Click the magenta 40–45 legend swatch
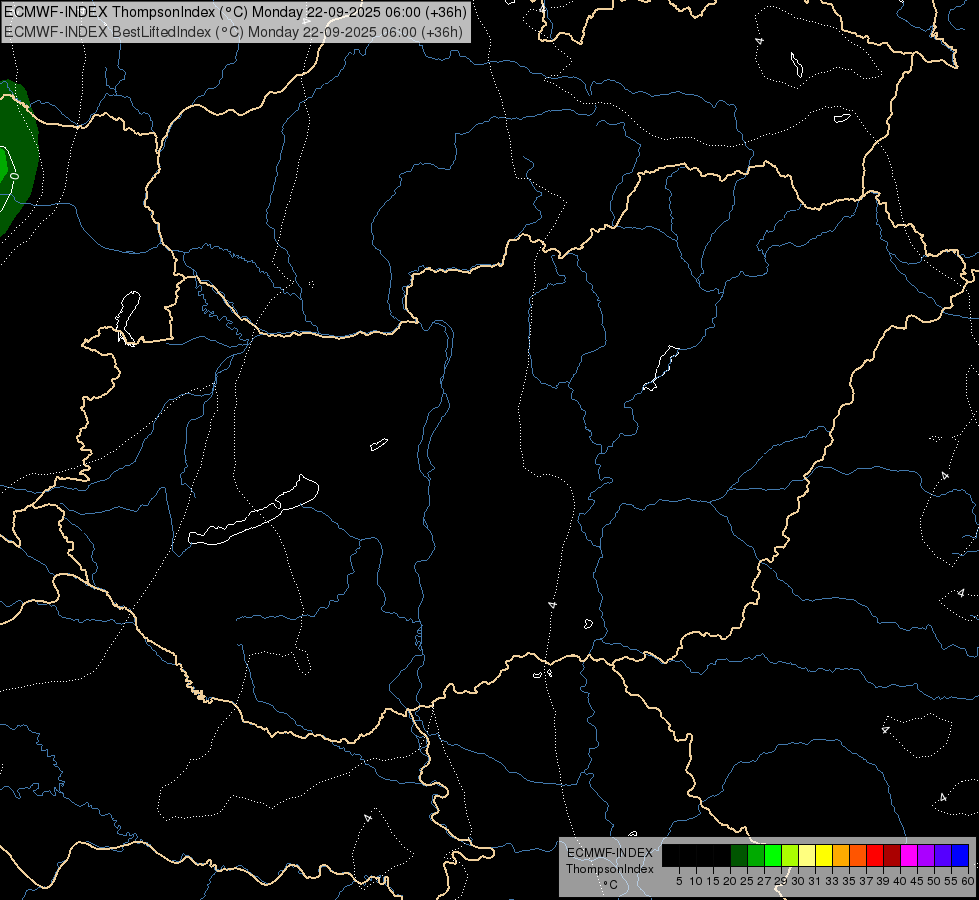This screenshot has width=979, height=900. [909, 856]
